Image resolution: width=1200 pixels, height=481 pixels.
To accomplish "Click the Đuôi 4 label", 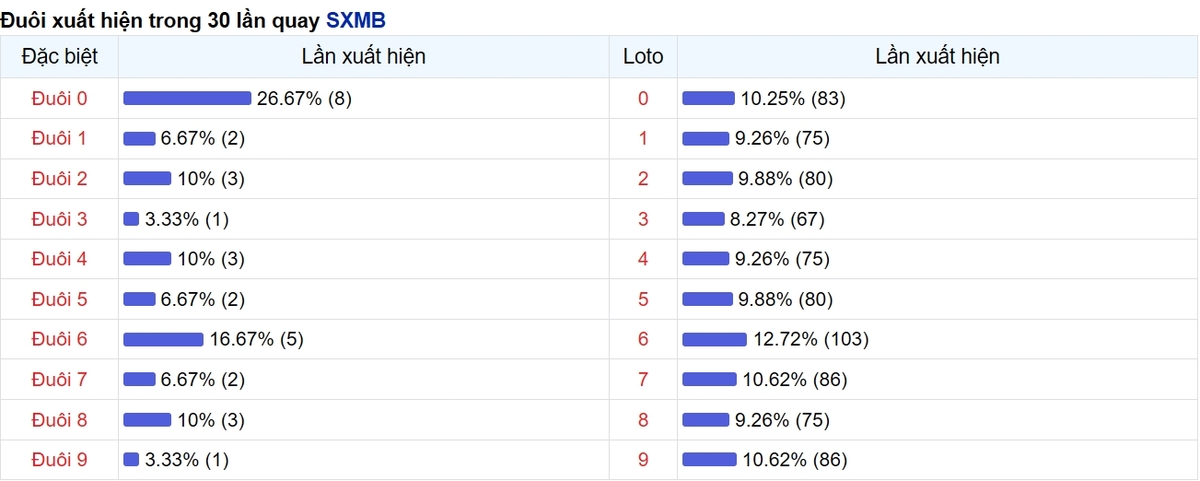I will 59,259.
